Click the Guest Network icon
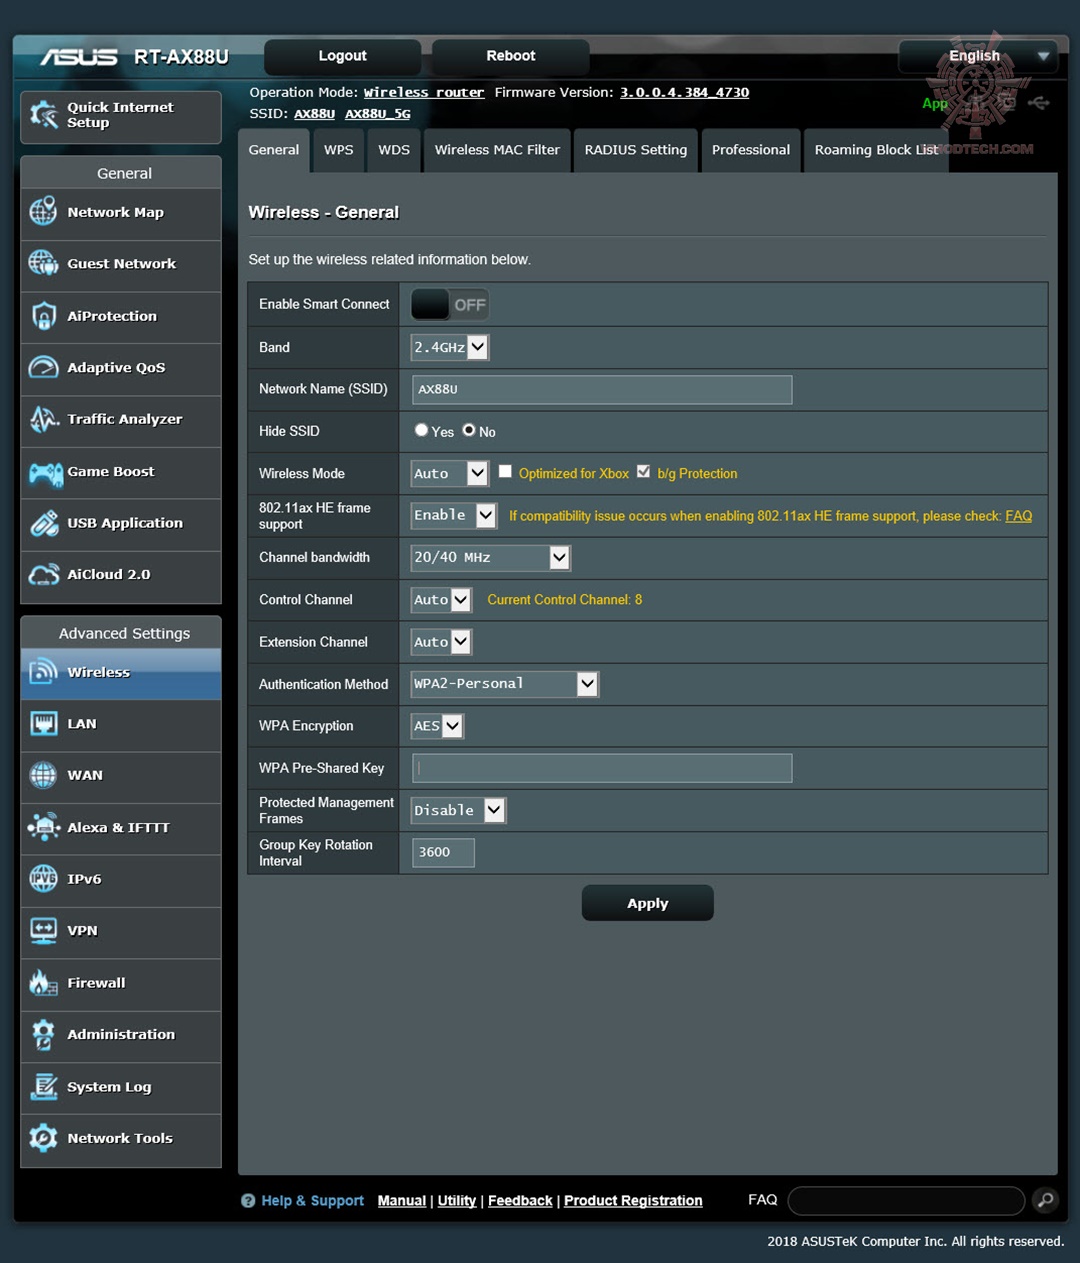Screen dimensions: 1080x1263 pos(44,263)
